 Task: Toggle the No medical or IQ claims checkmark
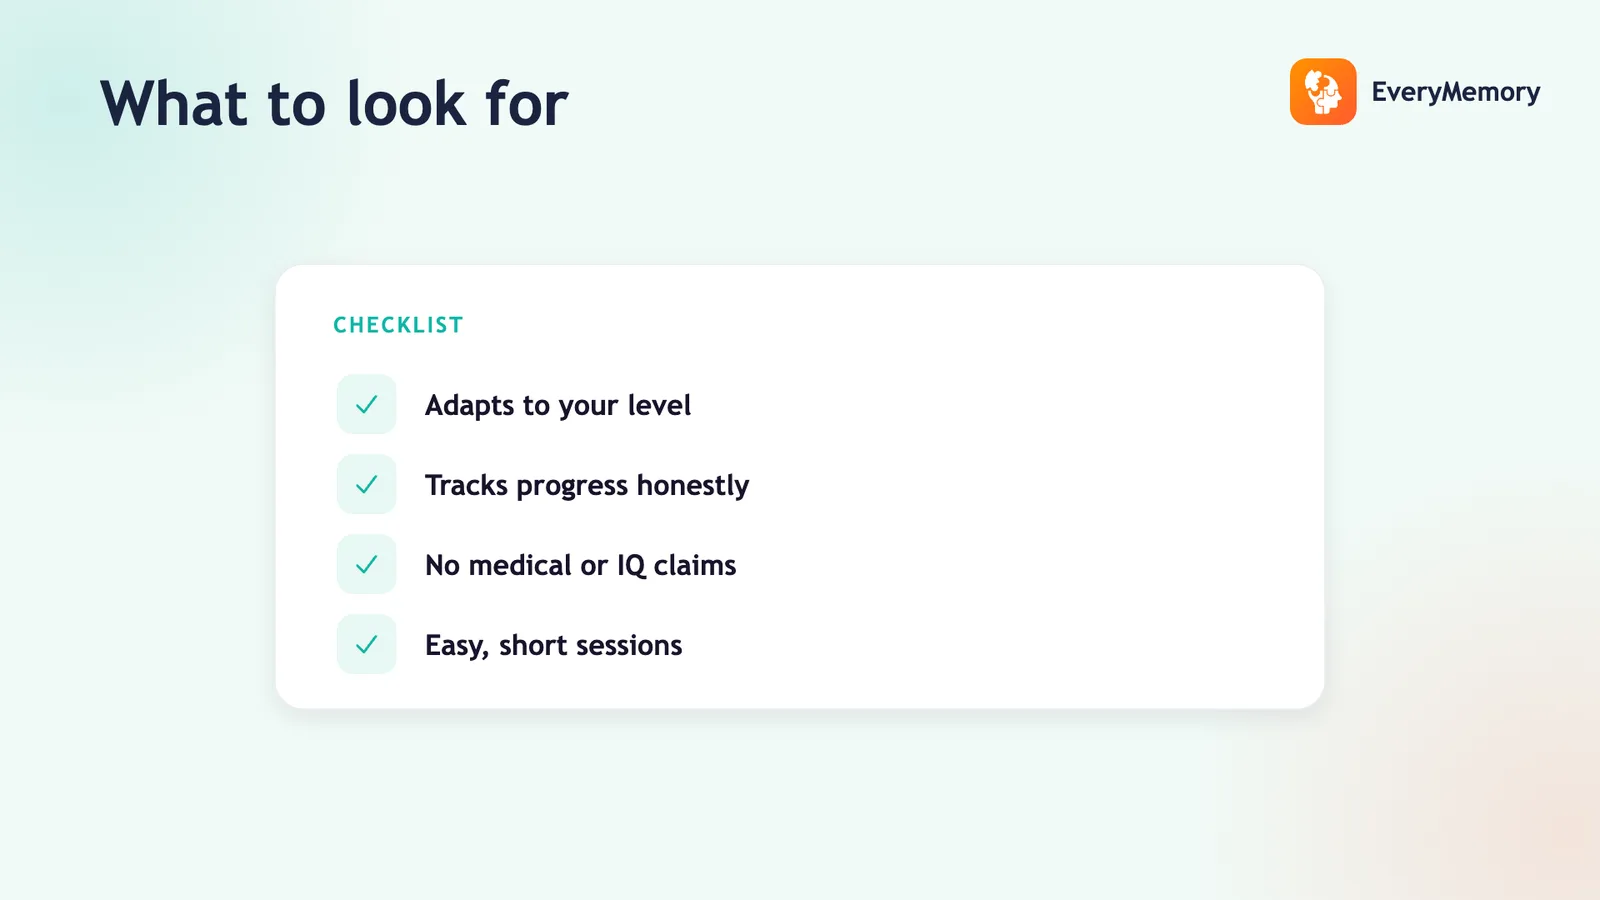tap(367, 564)
